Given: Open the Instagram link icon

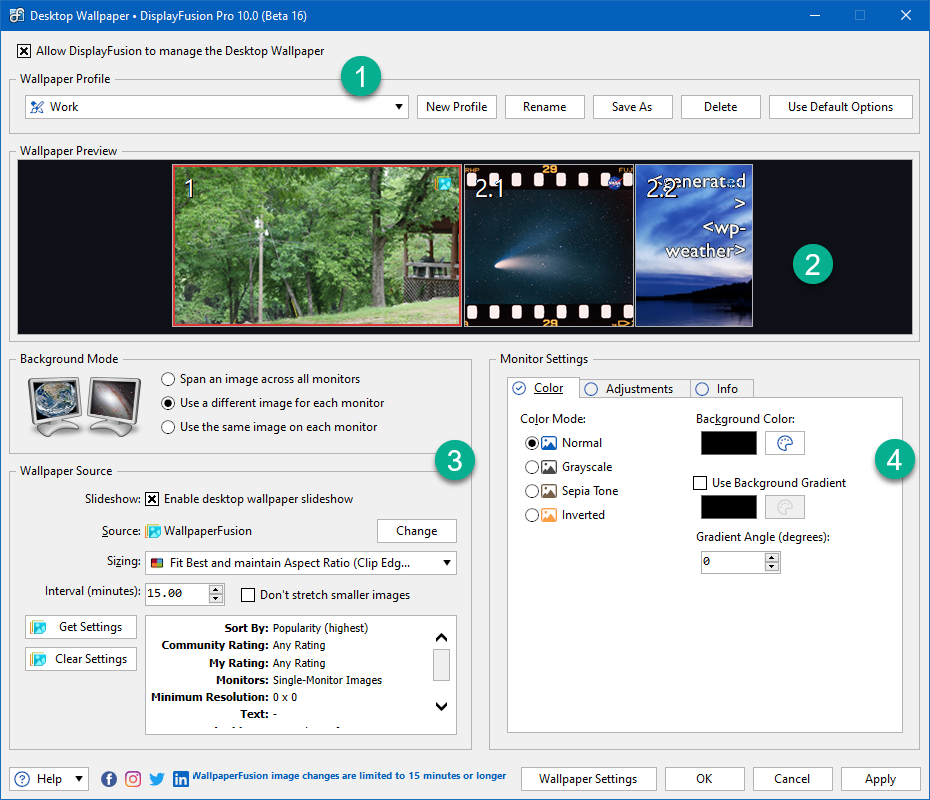Looking at the screenshot, I should point(133,779).
